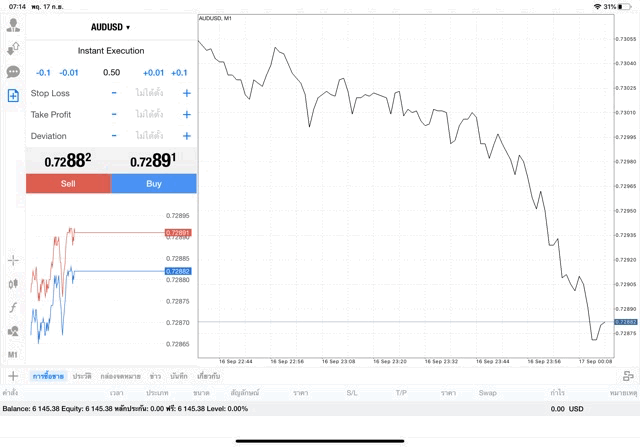Expand the AUDUSD symbol dropdown
Viewport: 640px width, 447px height.
111,27
